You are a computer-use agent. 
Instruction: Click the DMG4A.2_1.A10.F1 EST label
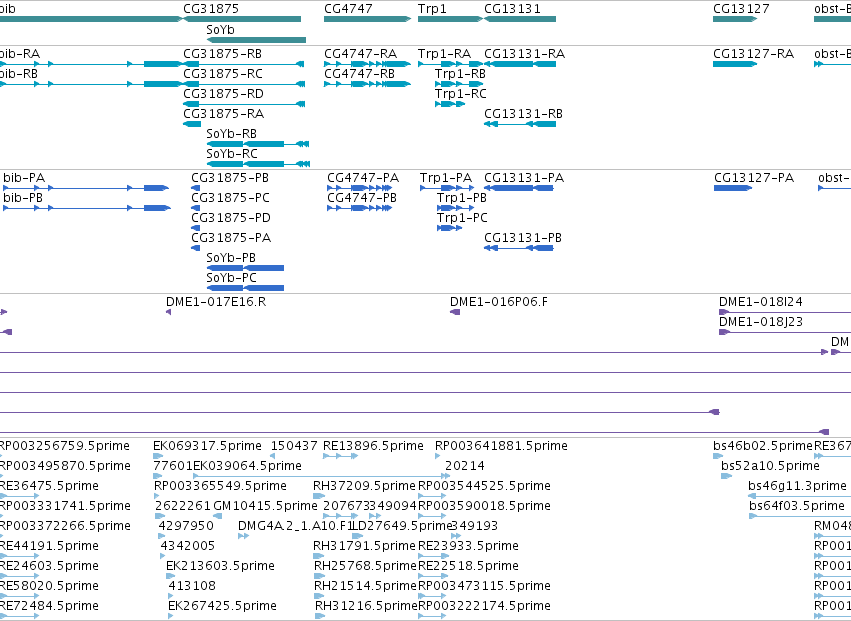click(x=295, y=526)
